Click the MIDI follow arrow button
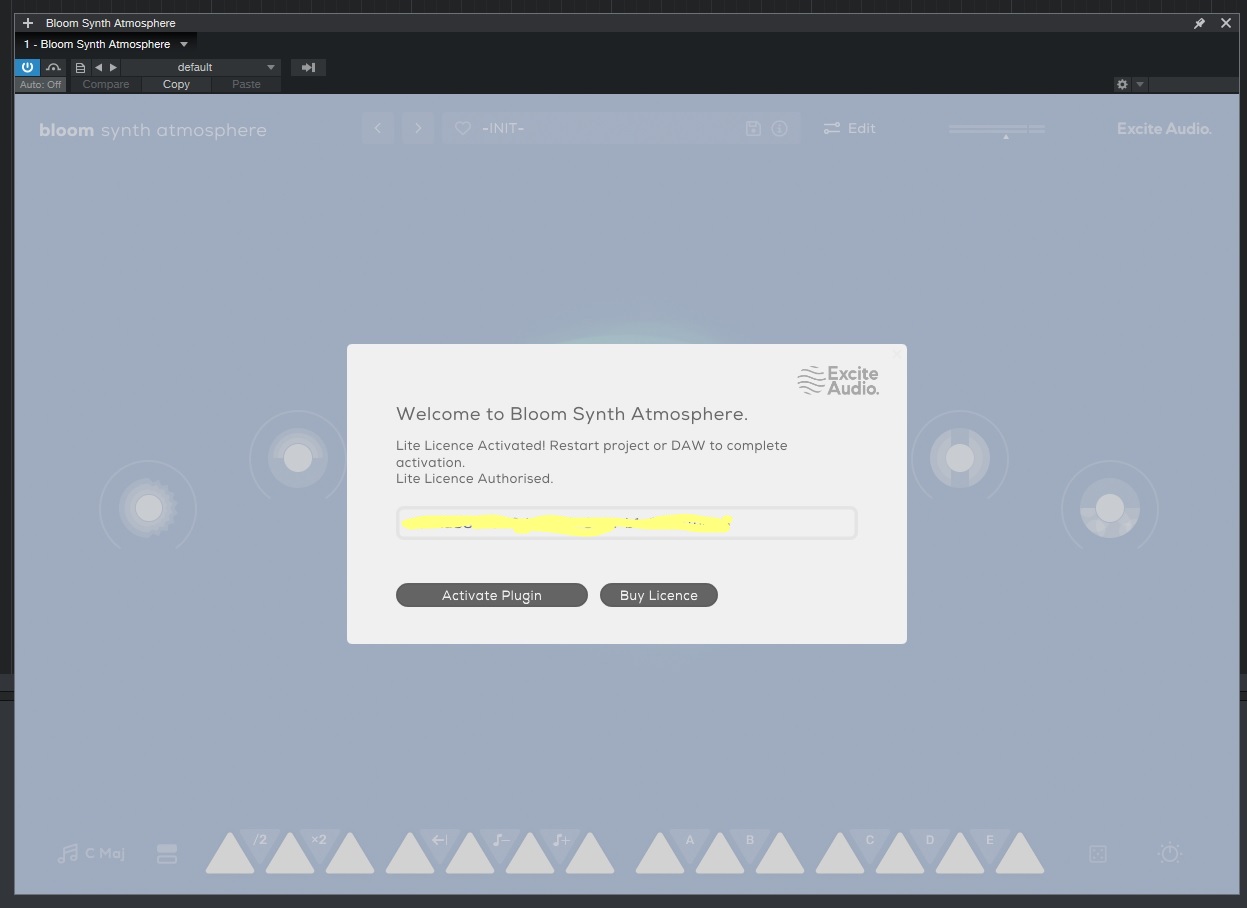The height and width of the screenshot is (908, 1247). point(308,67)
